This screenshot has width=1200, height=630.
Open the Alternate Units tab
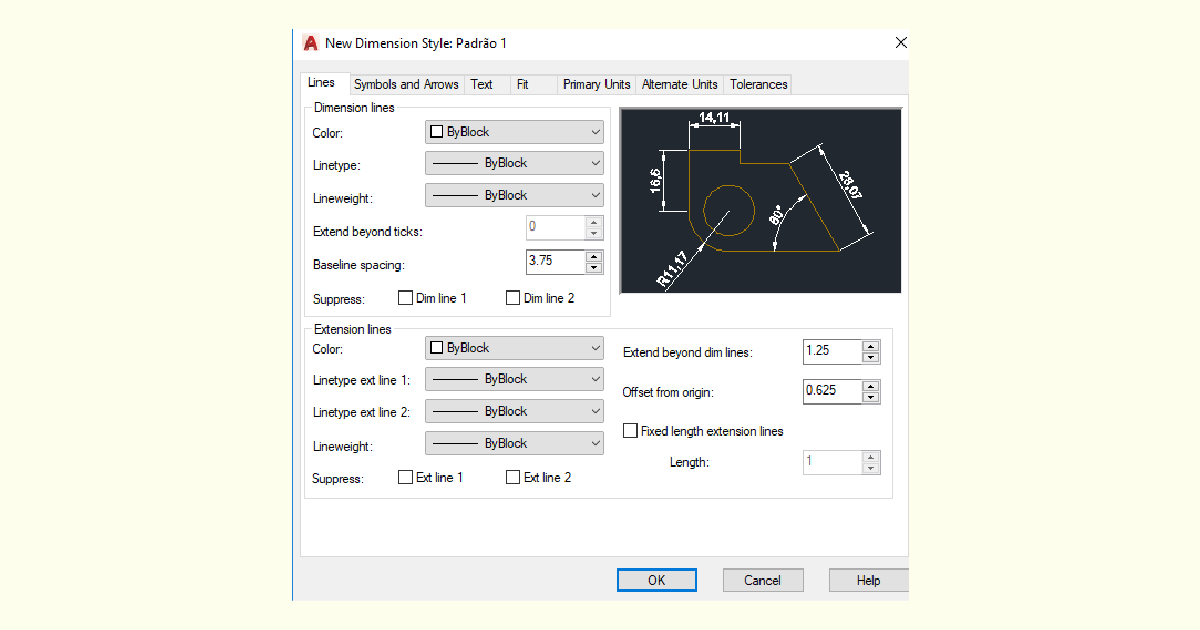(680, 85)
